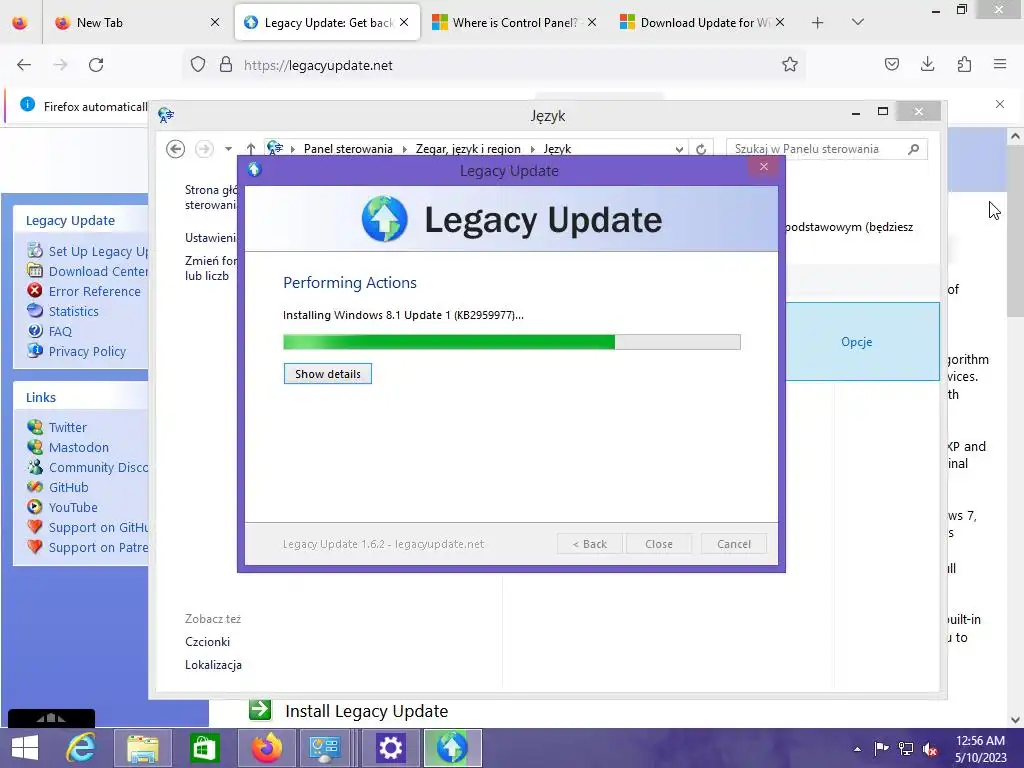
Task: Click the Install Legacy Update green arrow icon
Action: click(x=260, y=709)
